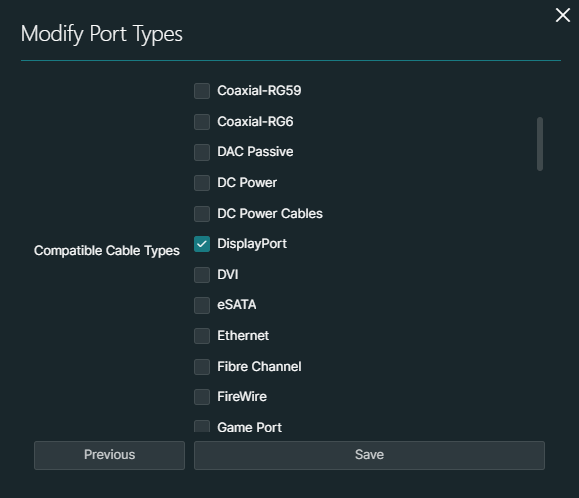
Task: Check the Game Port checkbox
Action: [202, 426]
